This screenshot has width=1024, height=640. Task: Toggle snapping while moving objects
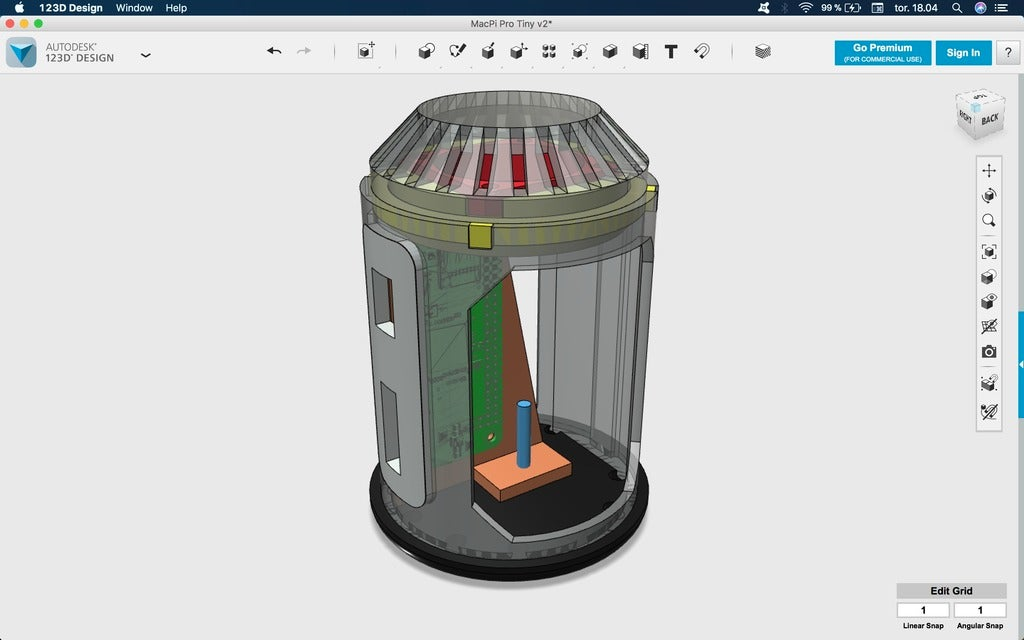[989, 383]
